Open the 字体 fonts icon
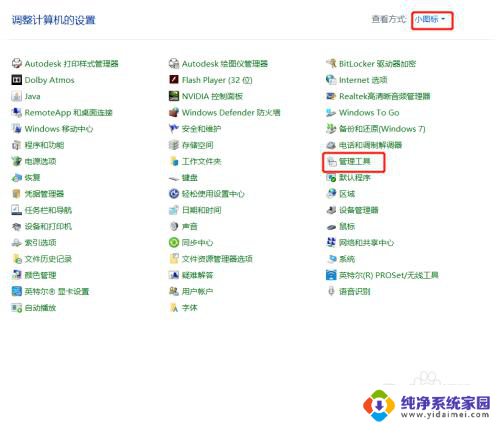The image size is (500, 425). pos(174,308)
